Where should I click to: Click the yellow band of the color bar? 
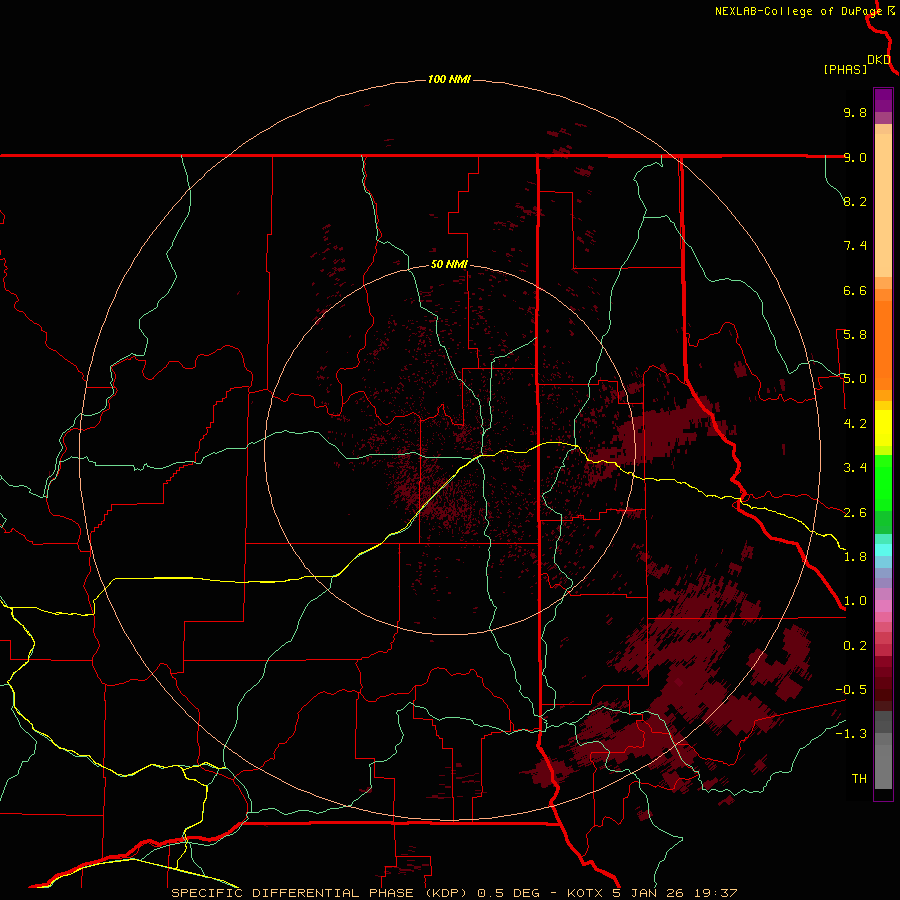(x=883, y=428)
